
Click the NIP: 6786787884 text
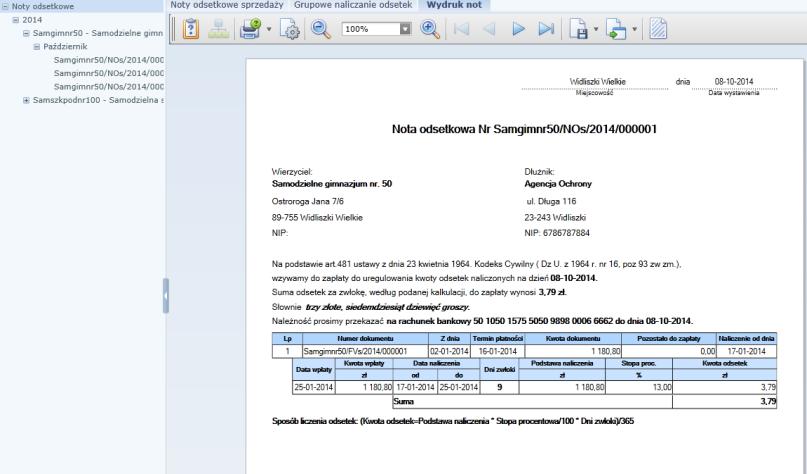557,233
